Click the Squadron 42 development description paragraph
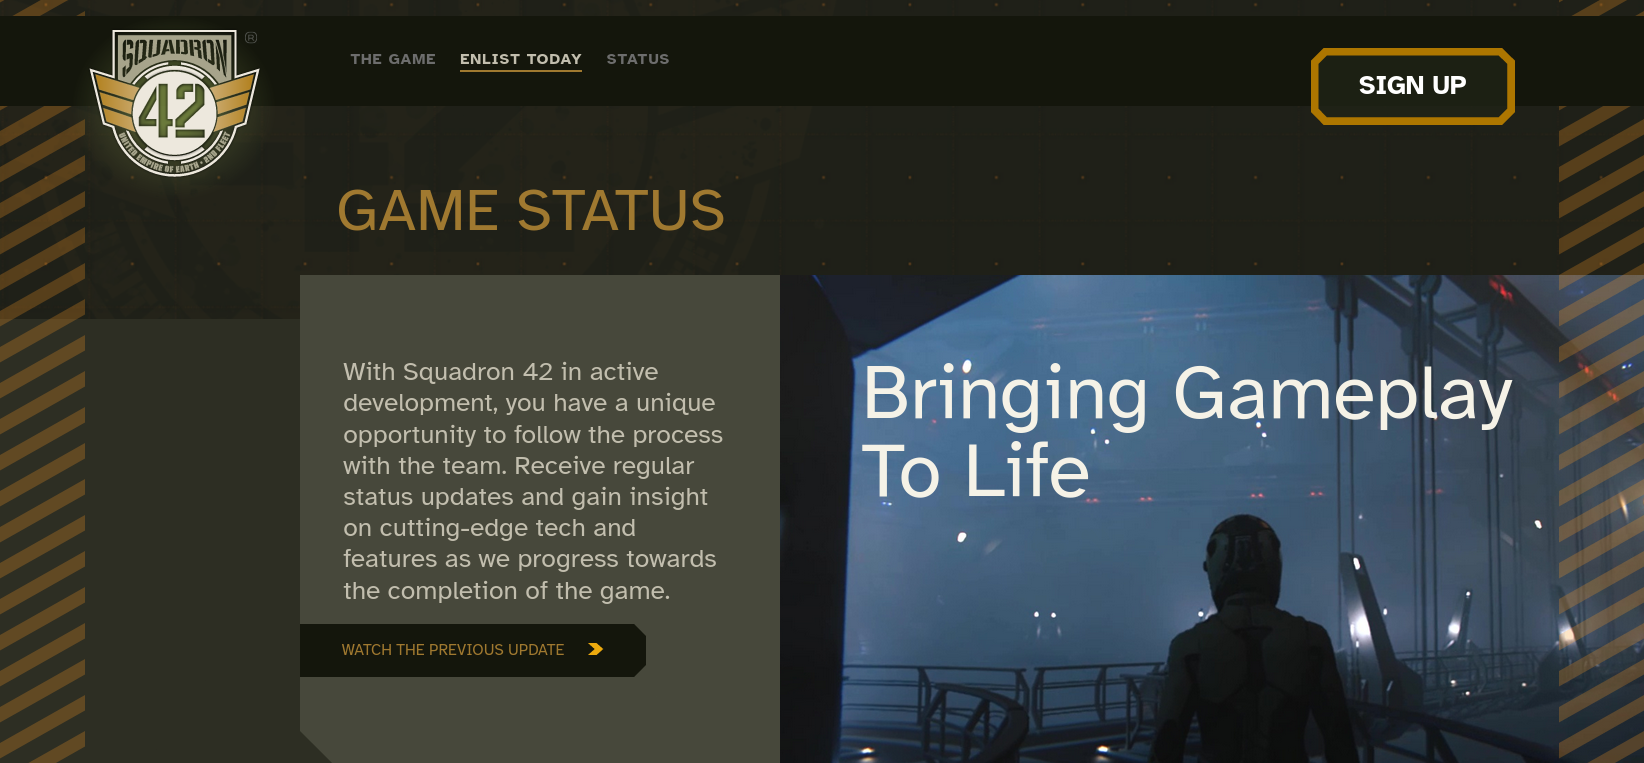Viewport: 1644px width, 763px height. pyautogui.click(x=532, y=481)
